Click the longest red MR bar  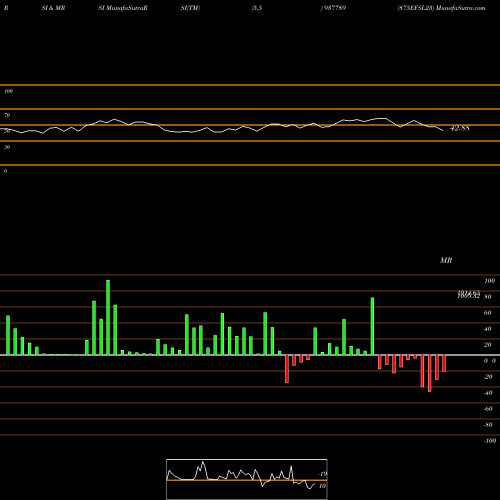pyautogui.click(x=430, y=373)
